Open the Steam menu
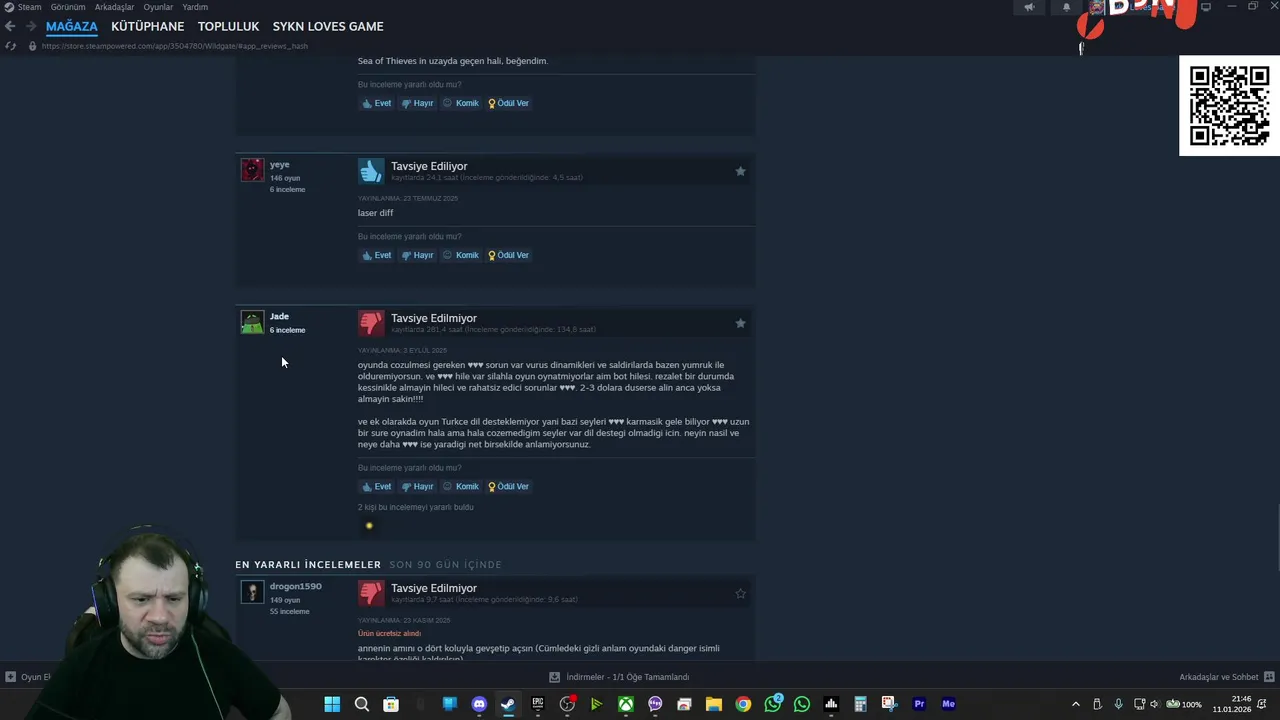The height and width of the screenshot is (720, 1280). click(29, 7)
